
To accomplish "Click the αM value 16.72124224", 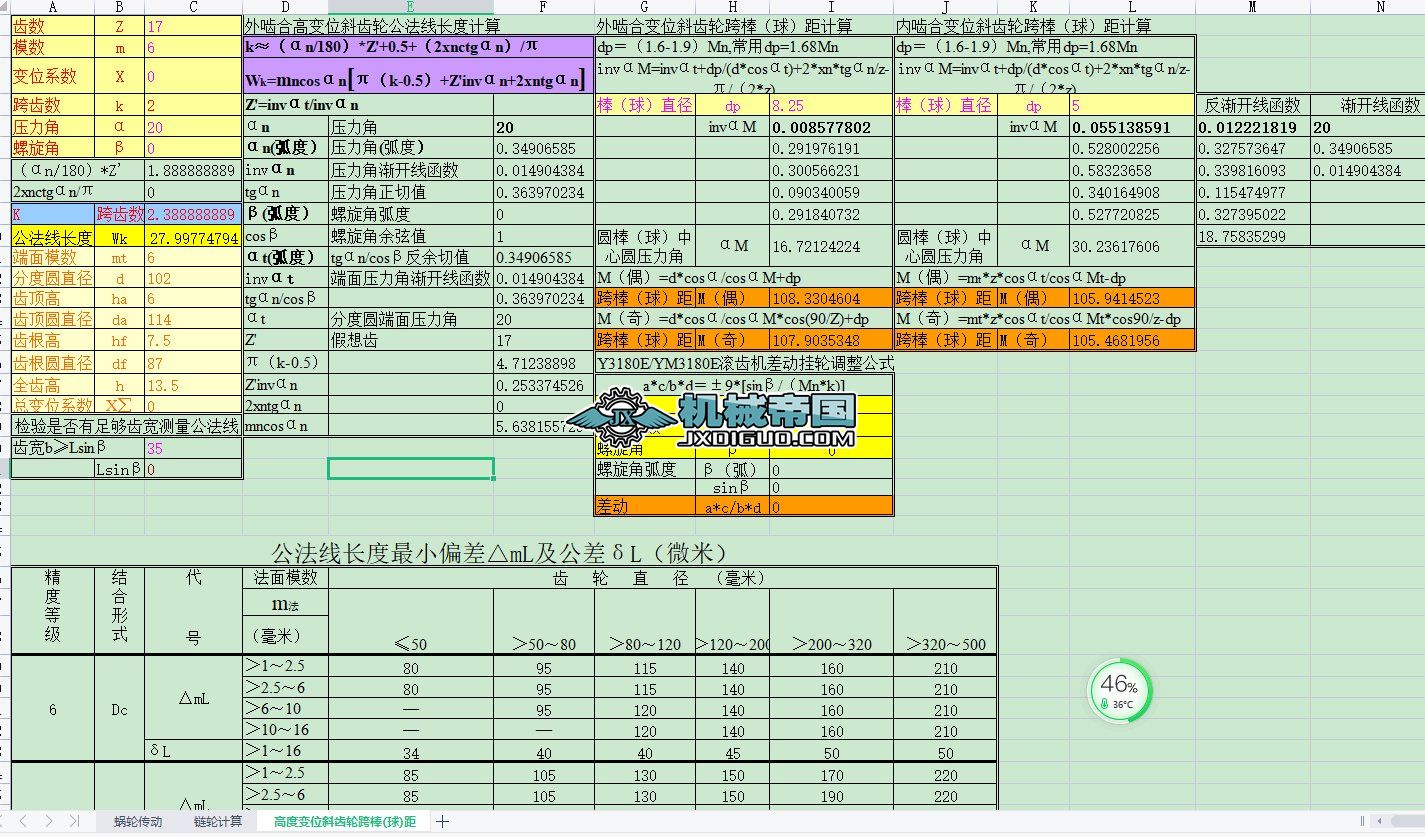I will click(831, 246).
